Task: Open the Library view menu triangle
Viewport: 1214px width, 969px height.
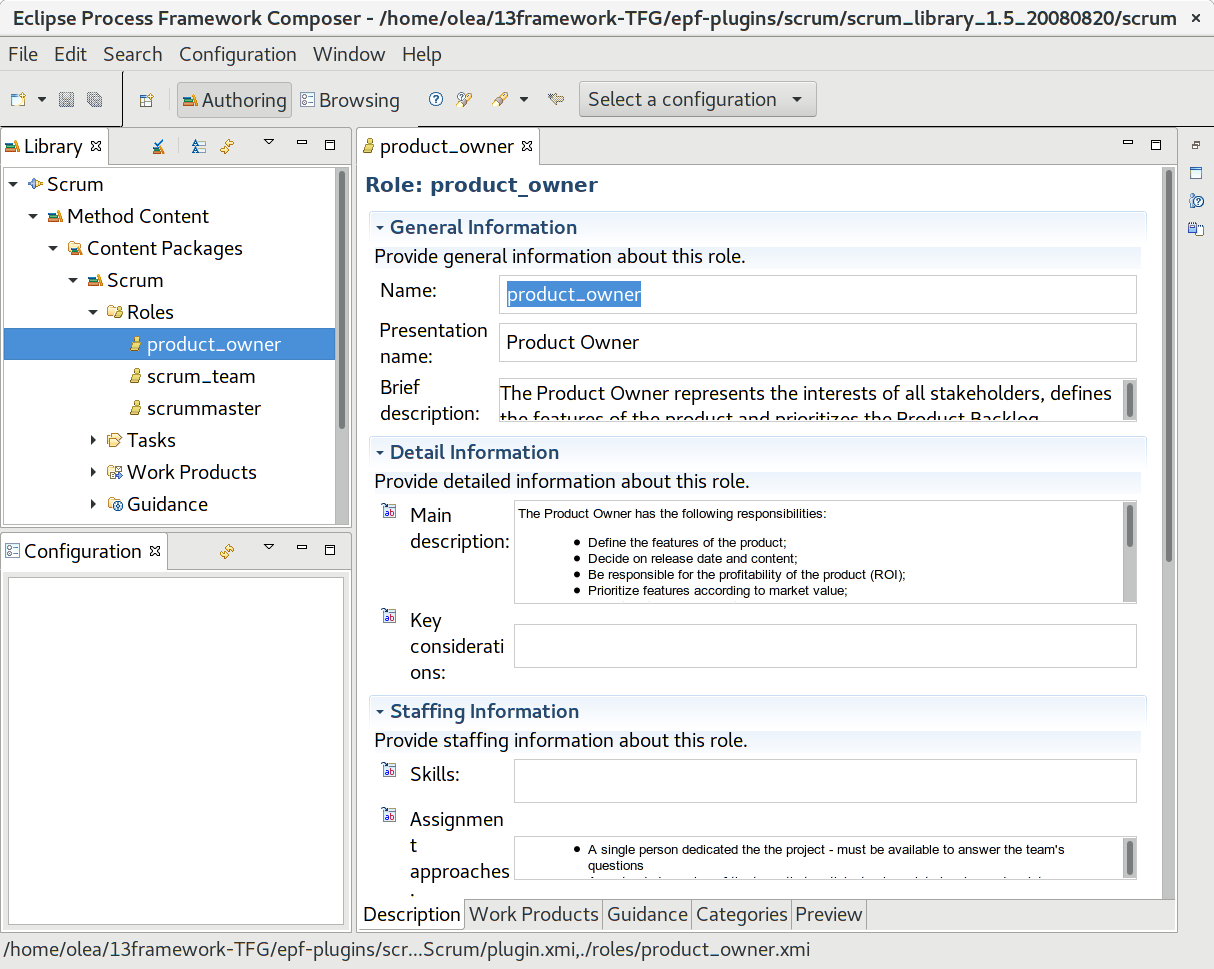Action: [269, 143]
